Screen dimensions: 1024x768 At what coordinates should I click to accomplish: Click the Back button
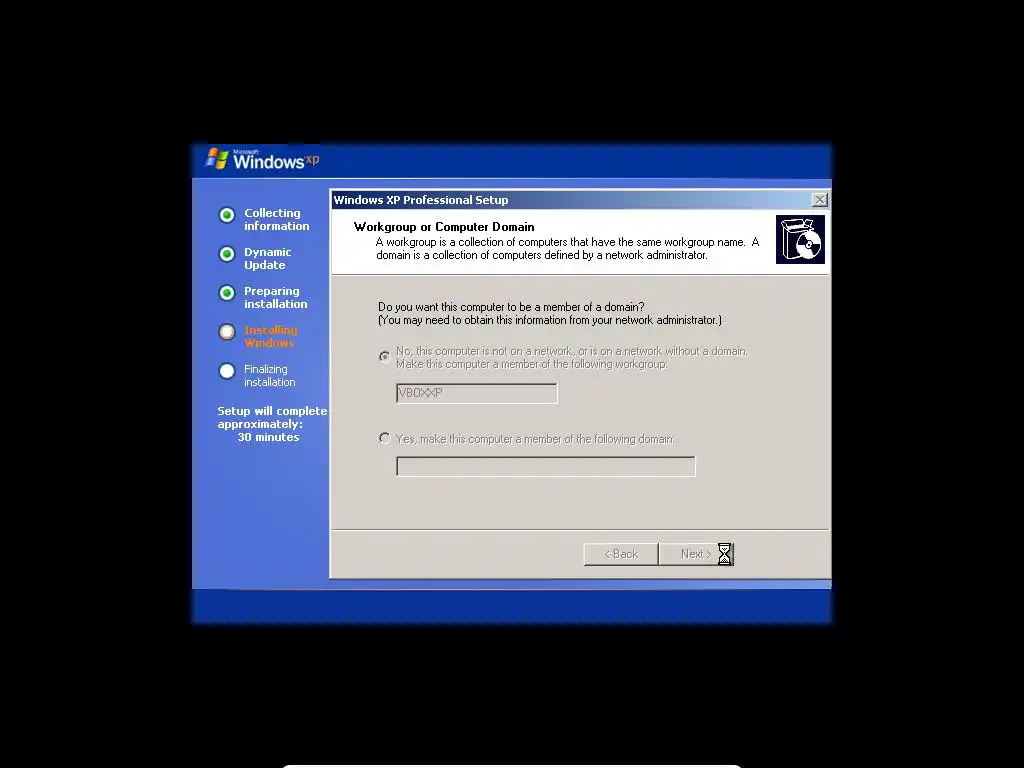click(x=620, y=554)
